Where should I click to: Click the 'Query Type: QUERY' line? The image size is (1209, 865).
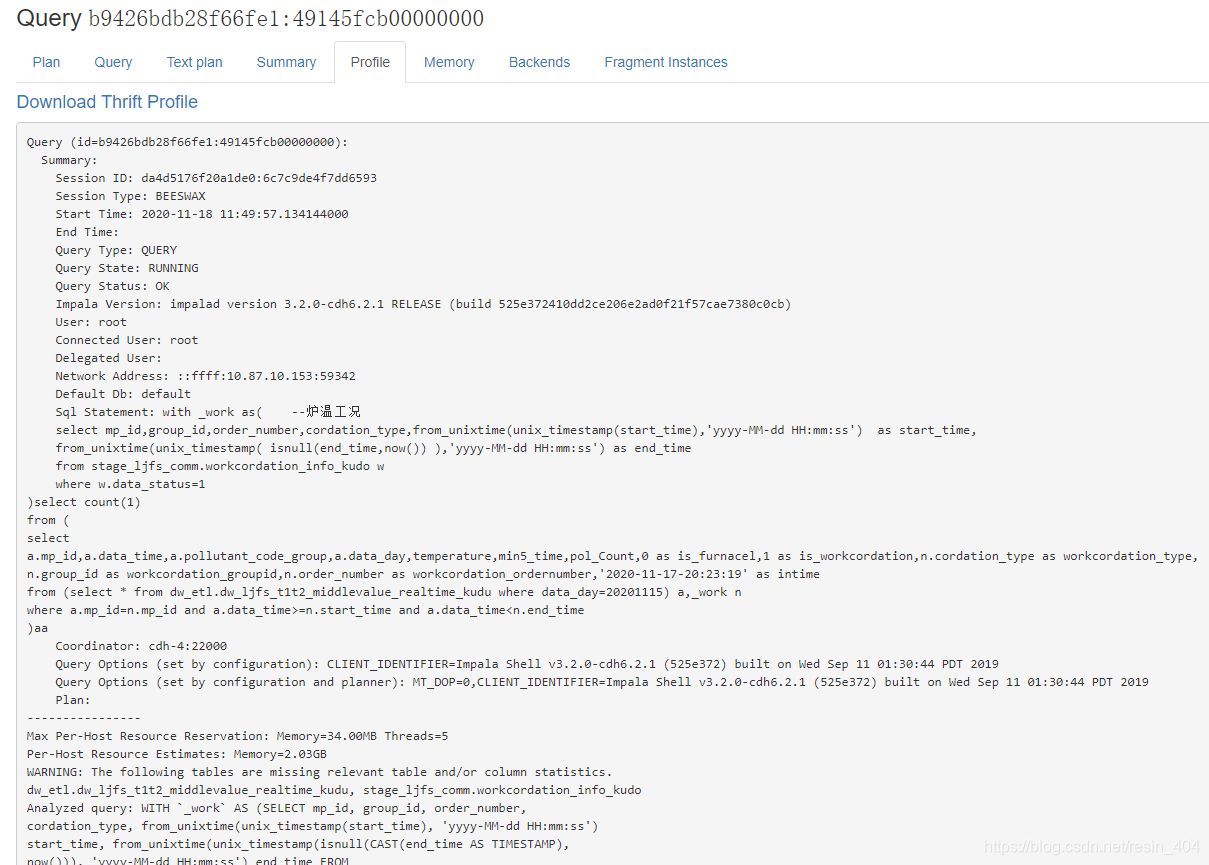coord(116,250)
